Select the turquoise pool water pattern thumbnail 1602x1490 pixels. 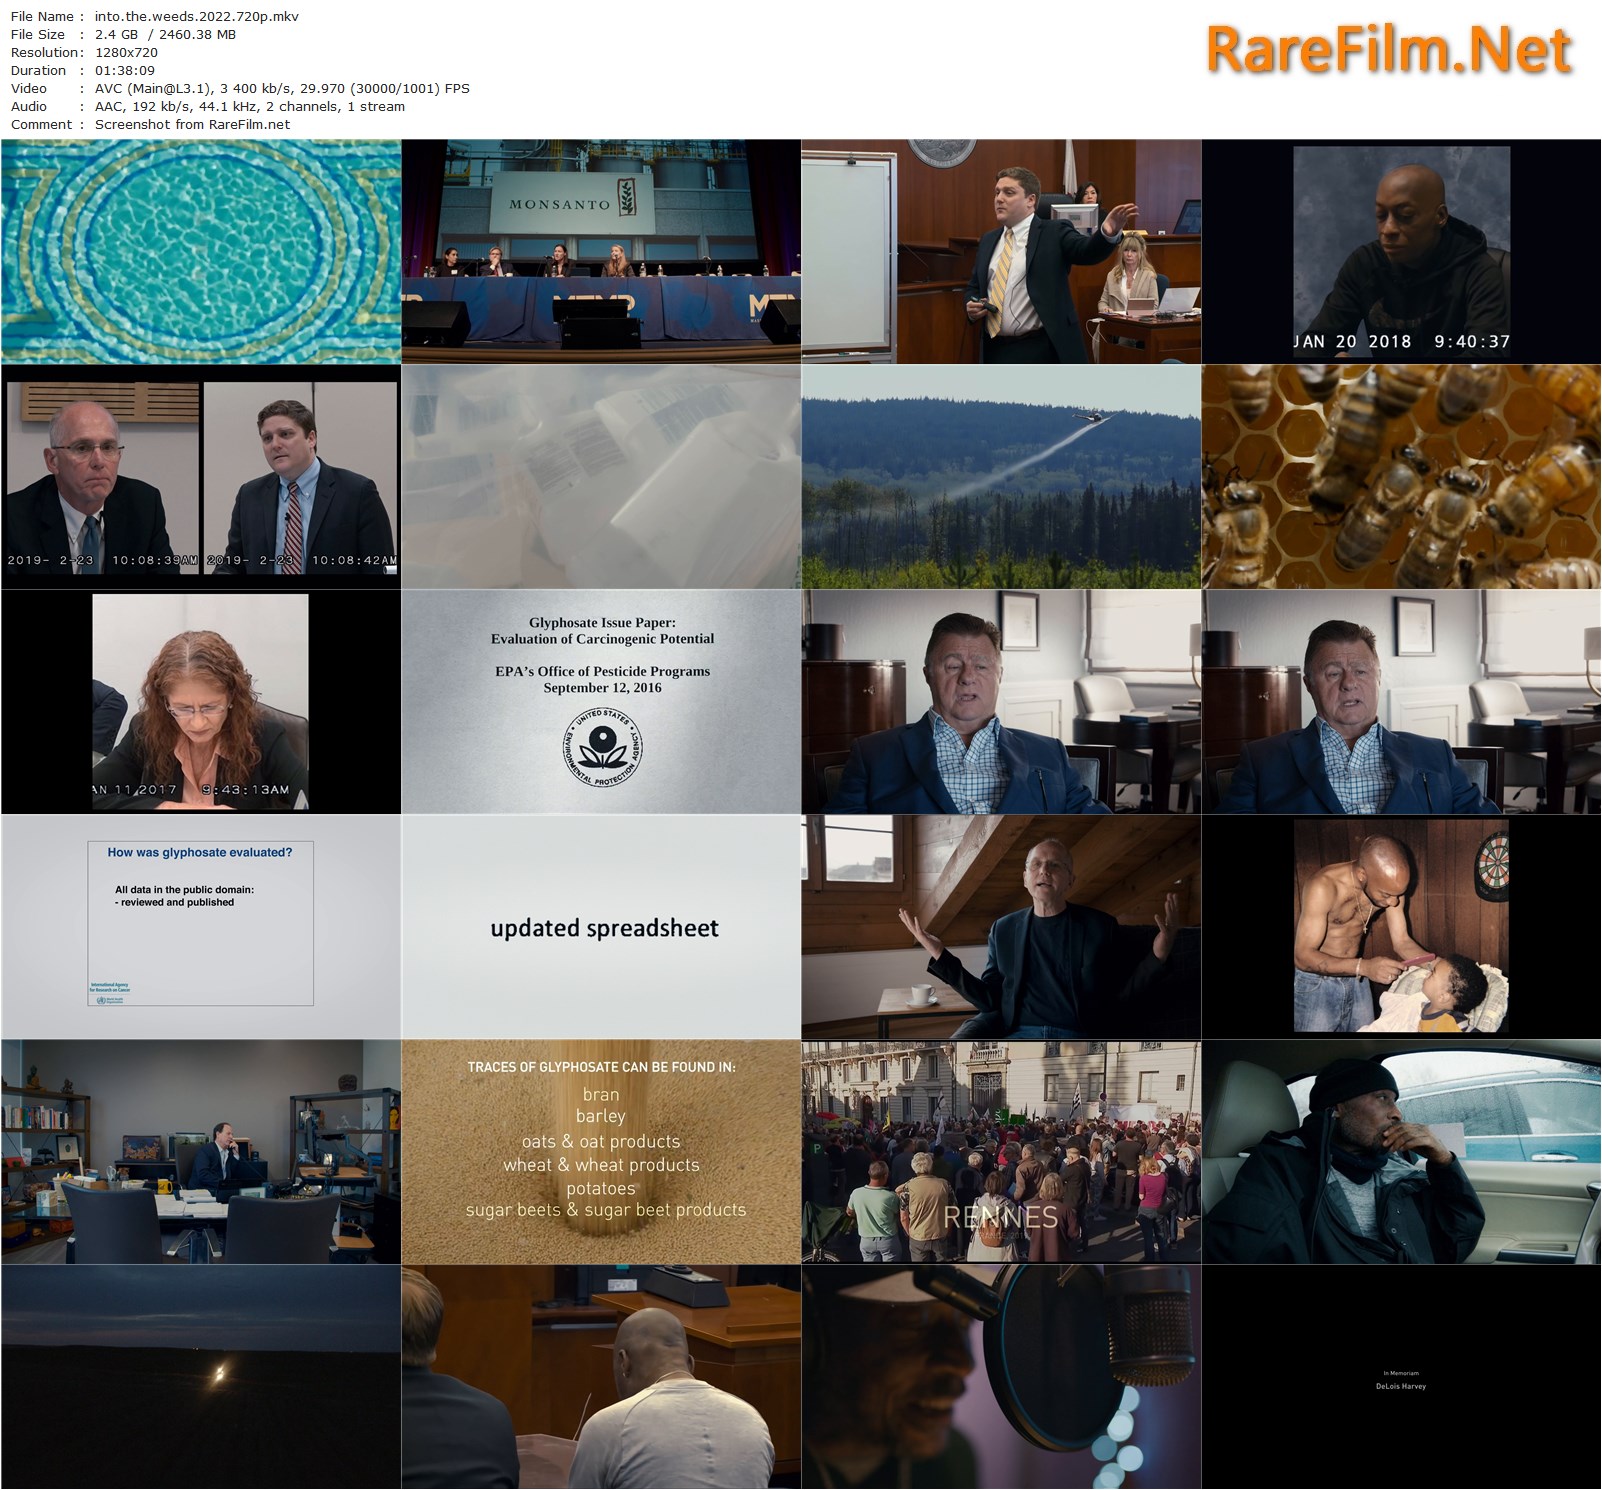201,251
